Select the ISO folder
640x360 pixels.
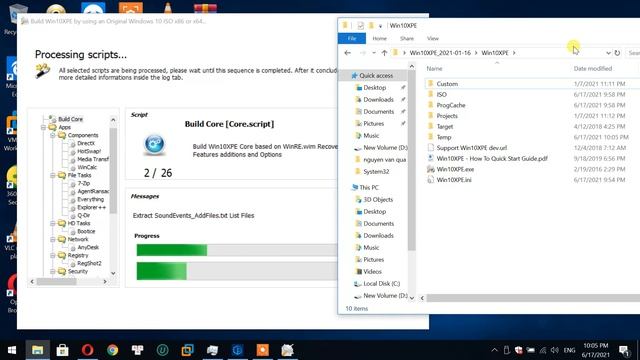pyautogui.click(x=441, y=94)
